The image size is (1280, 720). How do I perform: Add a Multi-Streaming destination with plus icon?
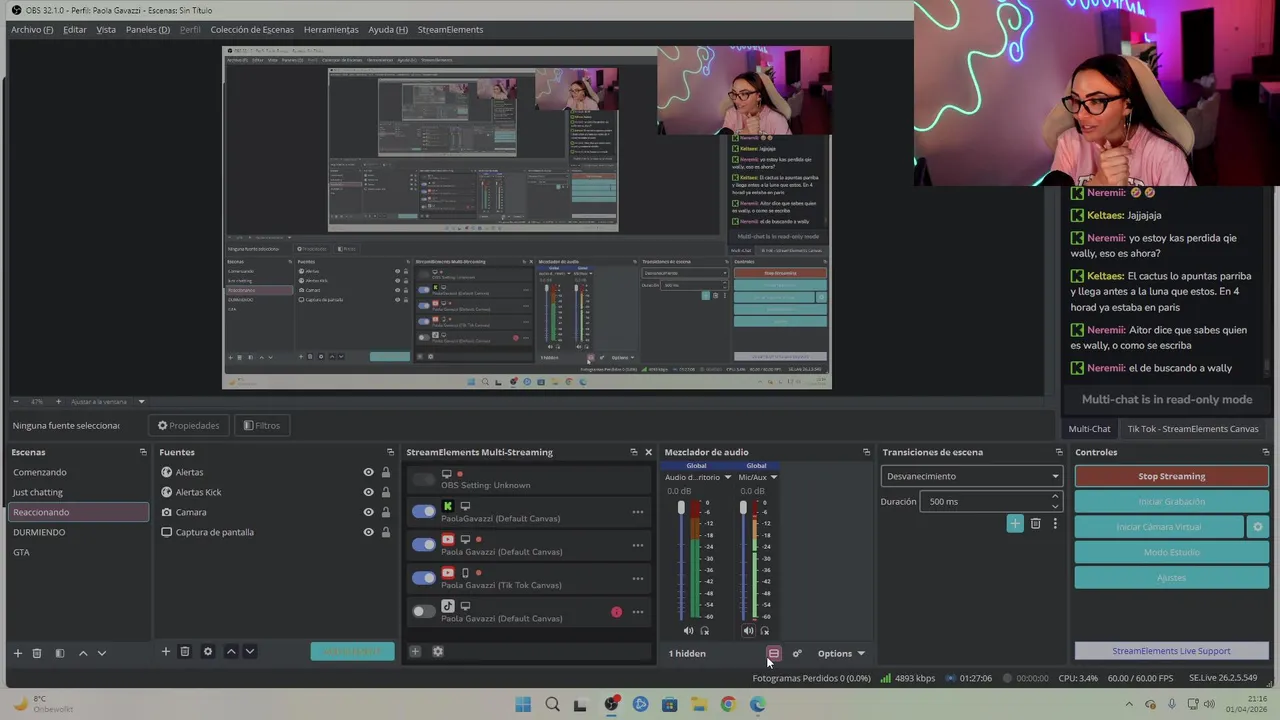click(415, 651)
